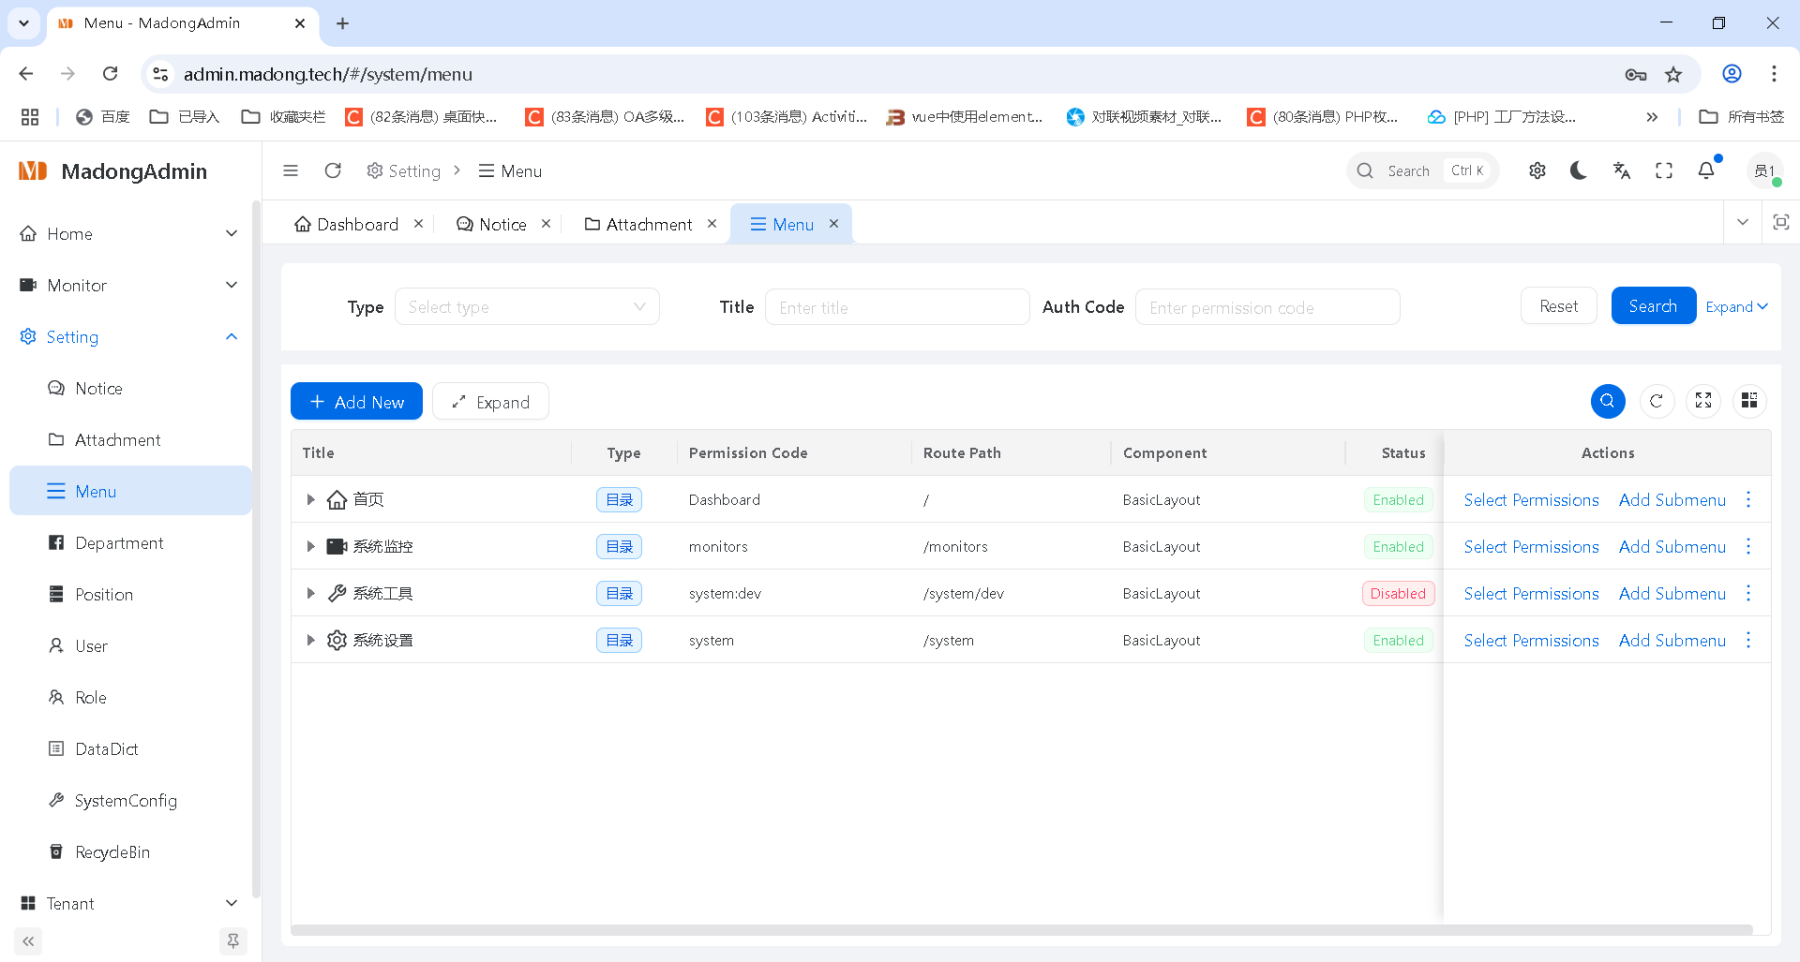Expand the 系统设置 tree row

click(x=310, y=640)
